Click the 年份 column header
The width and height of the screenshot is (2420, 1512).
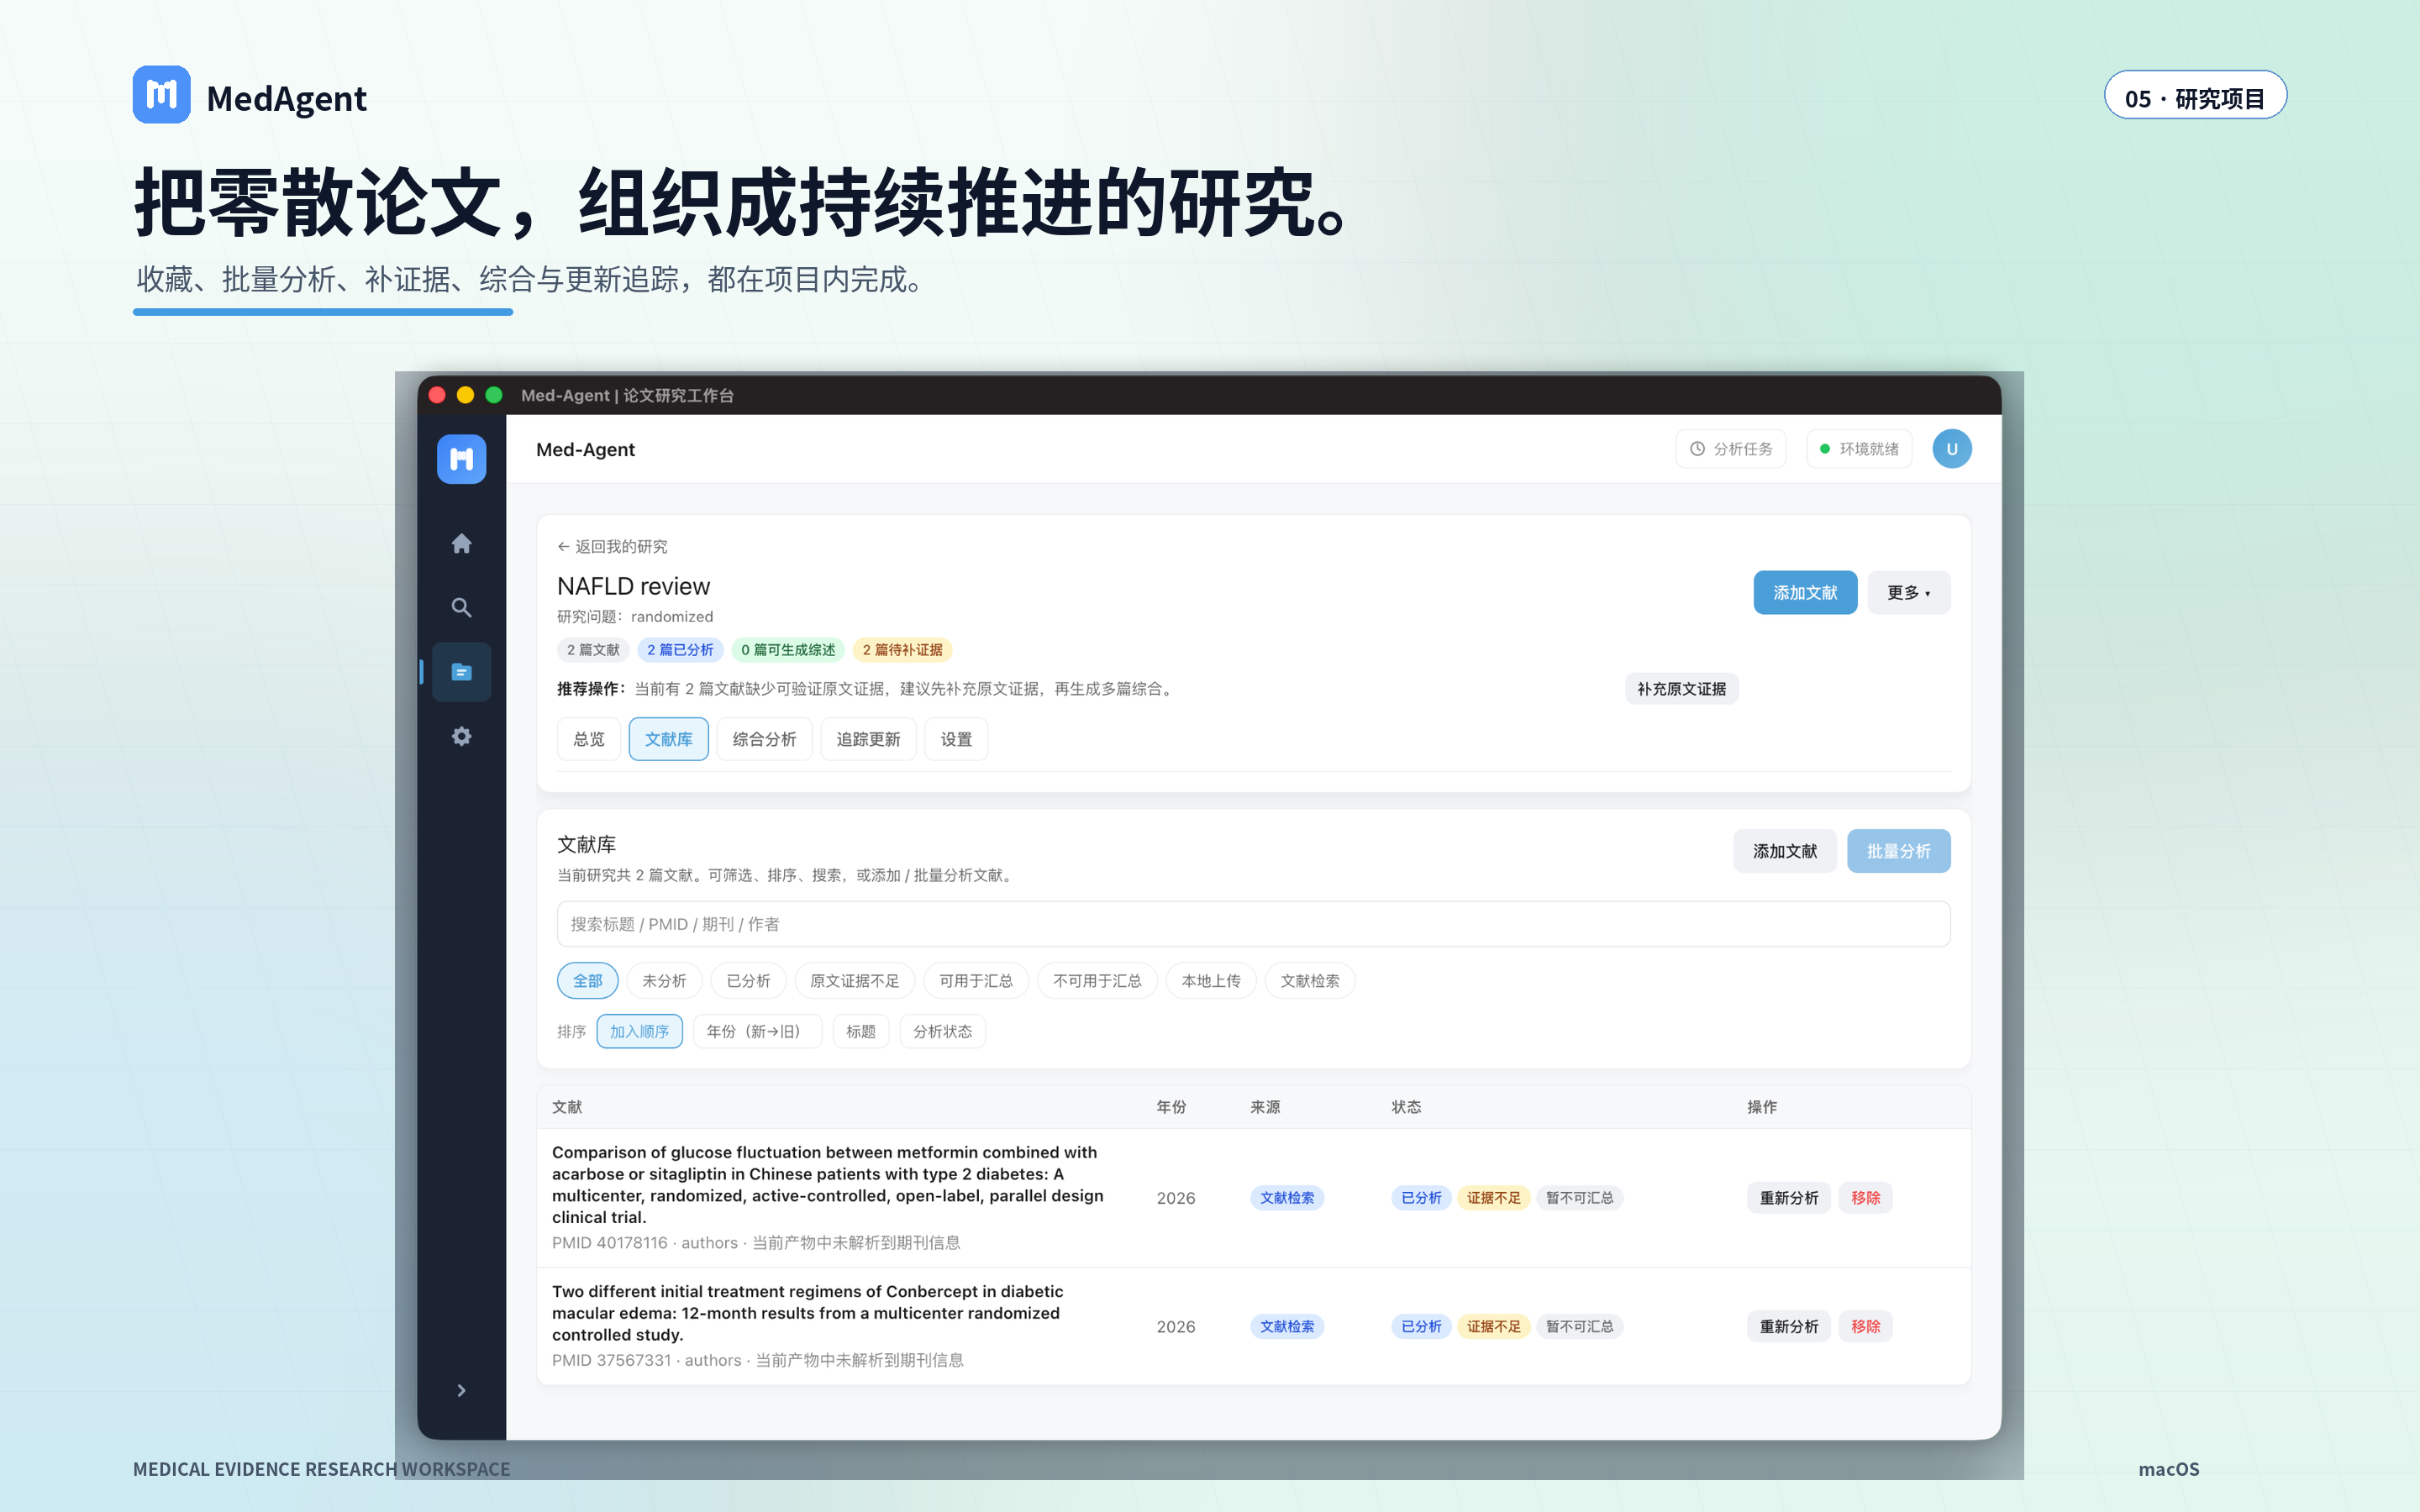pyautogui.click(x=1171, y=1107)
